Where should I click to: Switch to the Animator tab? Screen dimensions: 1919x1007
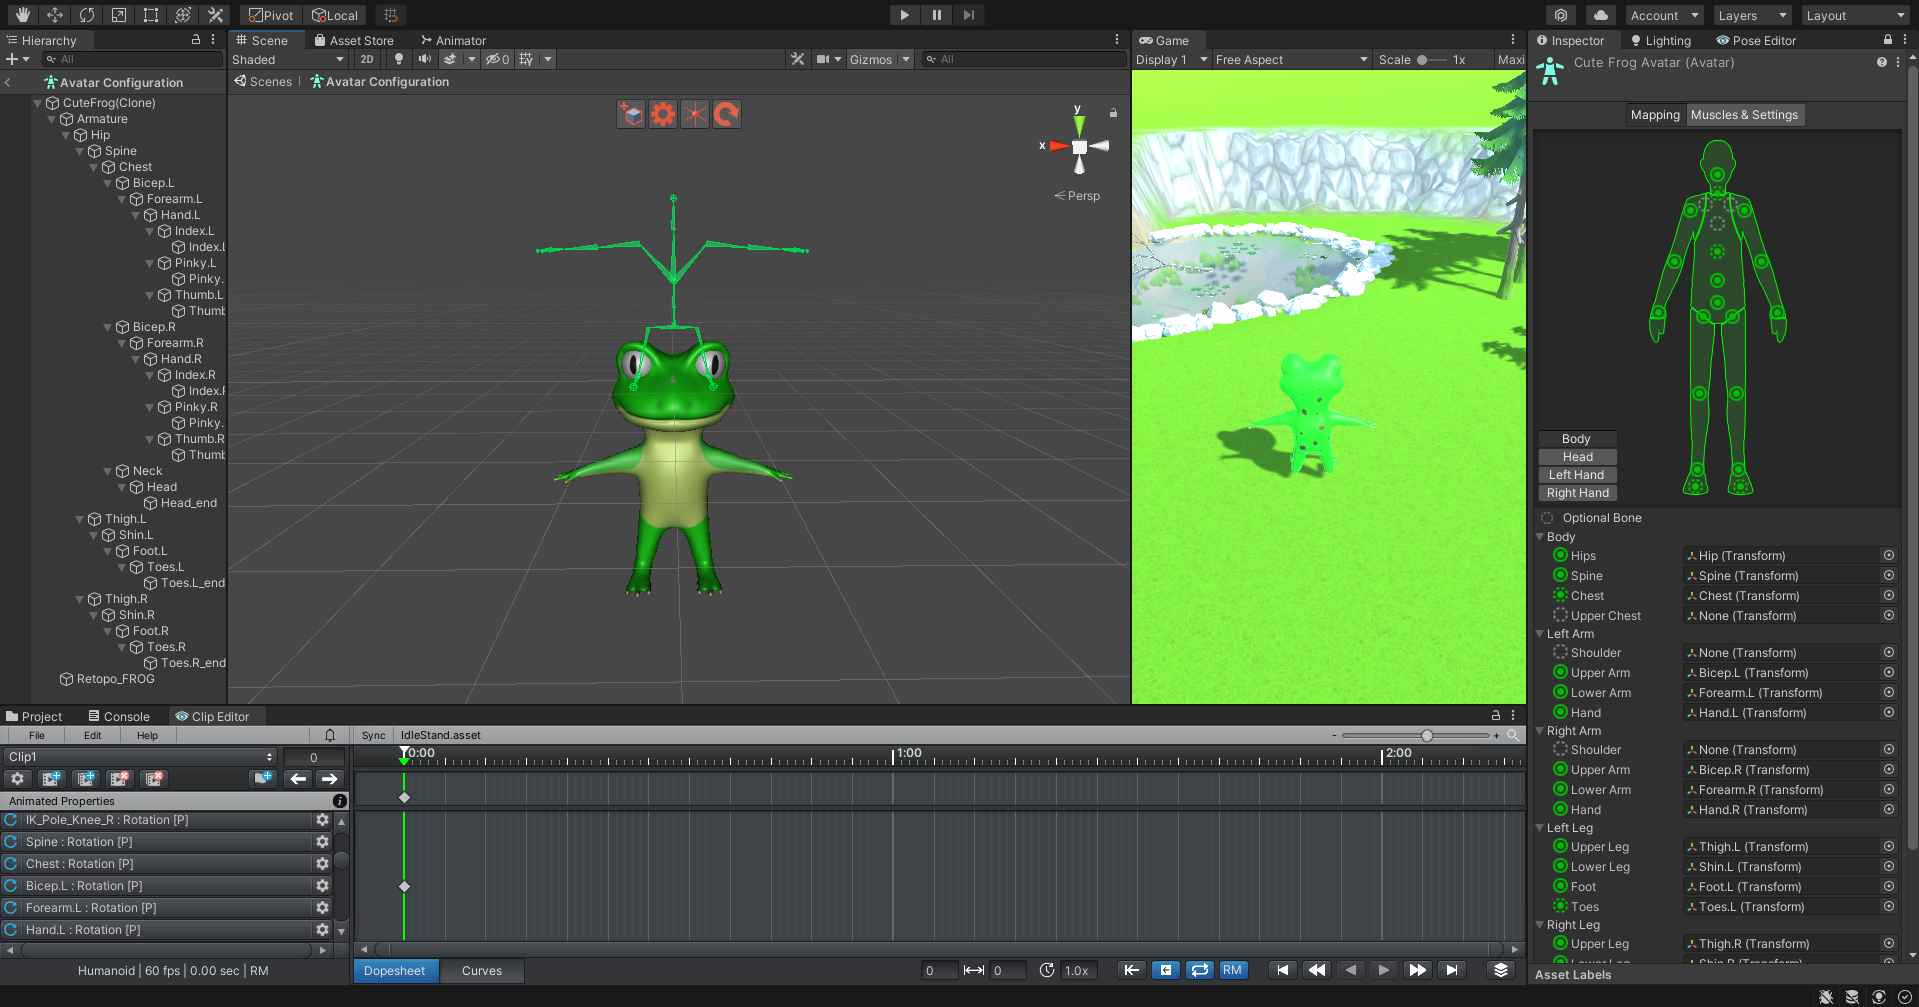click(453, 40)
